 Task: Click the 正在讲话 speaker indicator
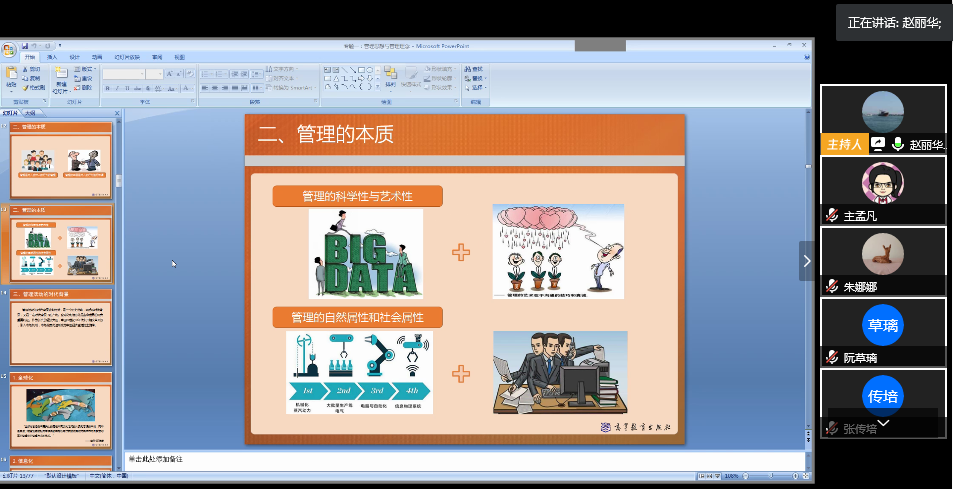tap(893, 22)
